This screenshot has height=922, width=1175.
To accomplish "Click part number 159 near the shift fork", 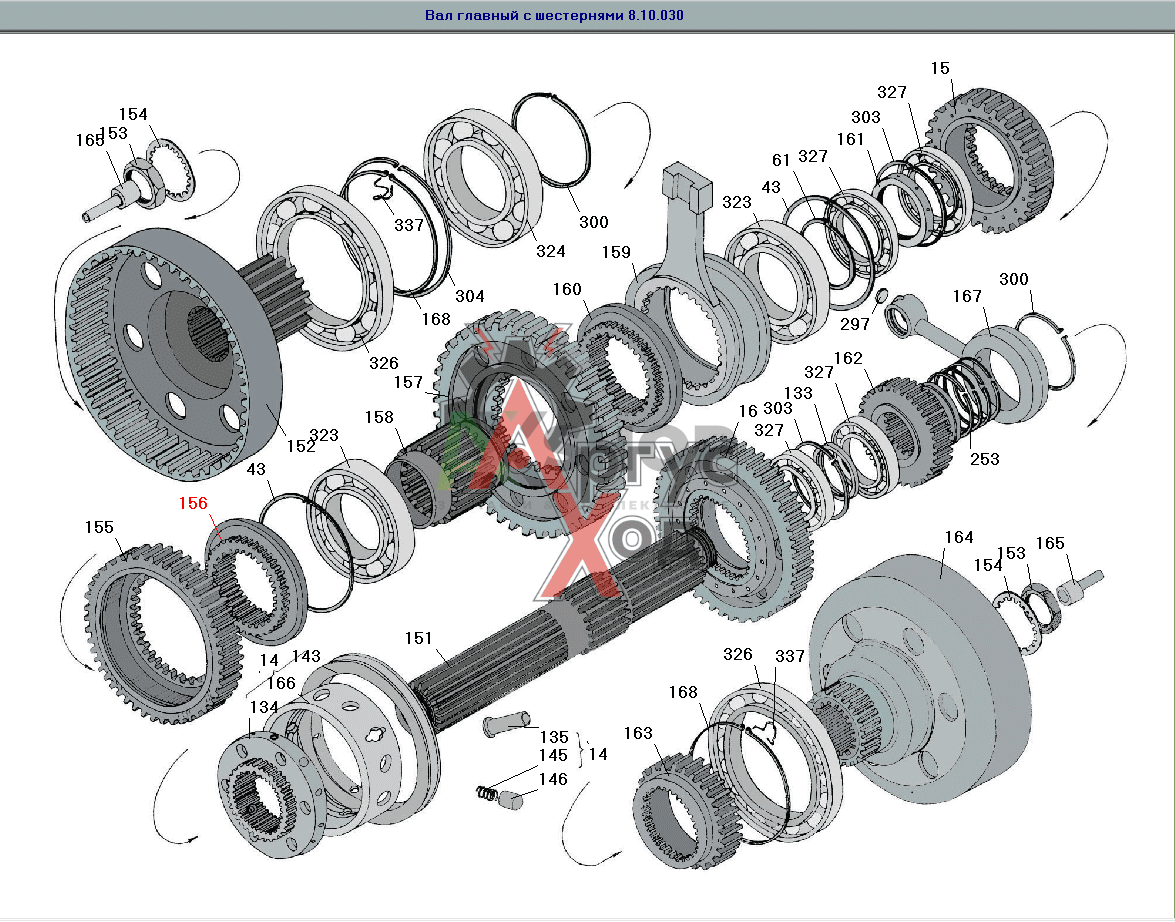I will (616, 253).
